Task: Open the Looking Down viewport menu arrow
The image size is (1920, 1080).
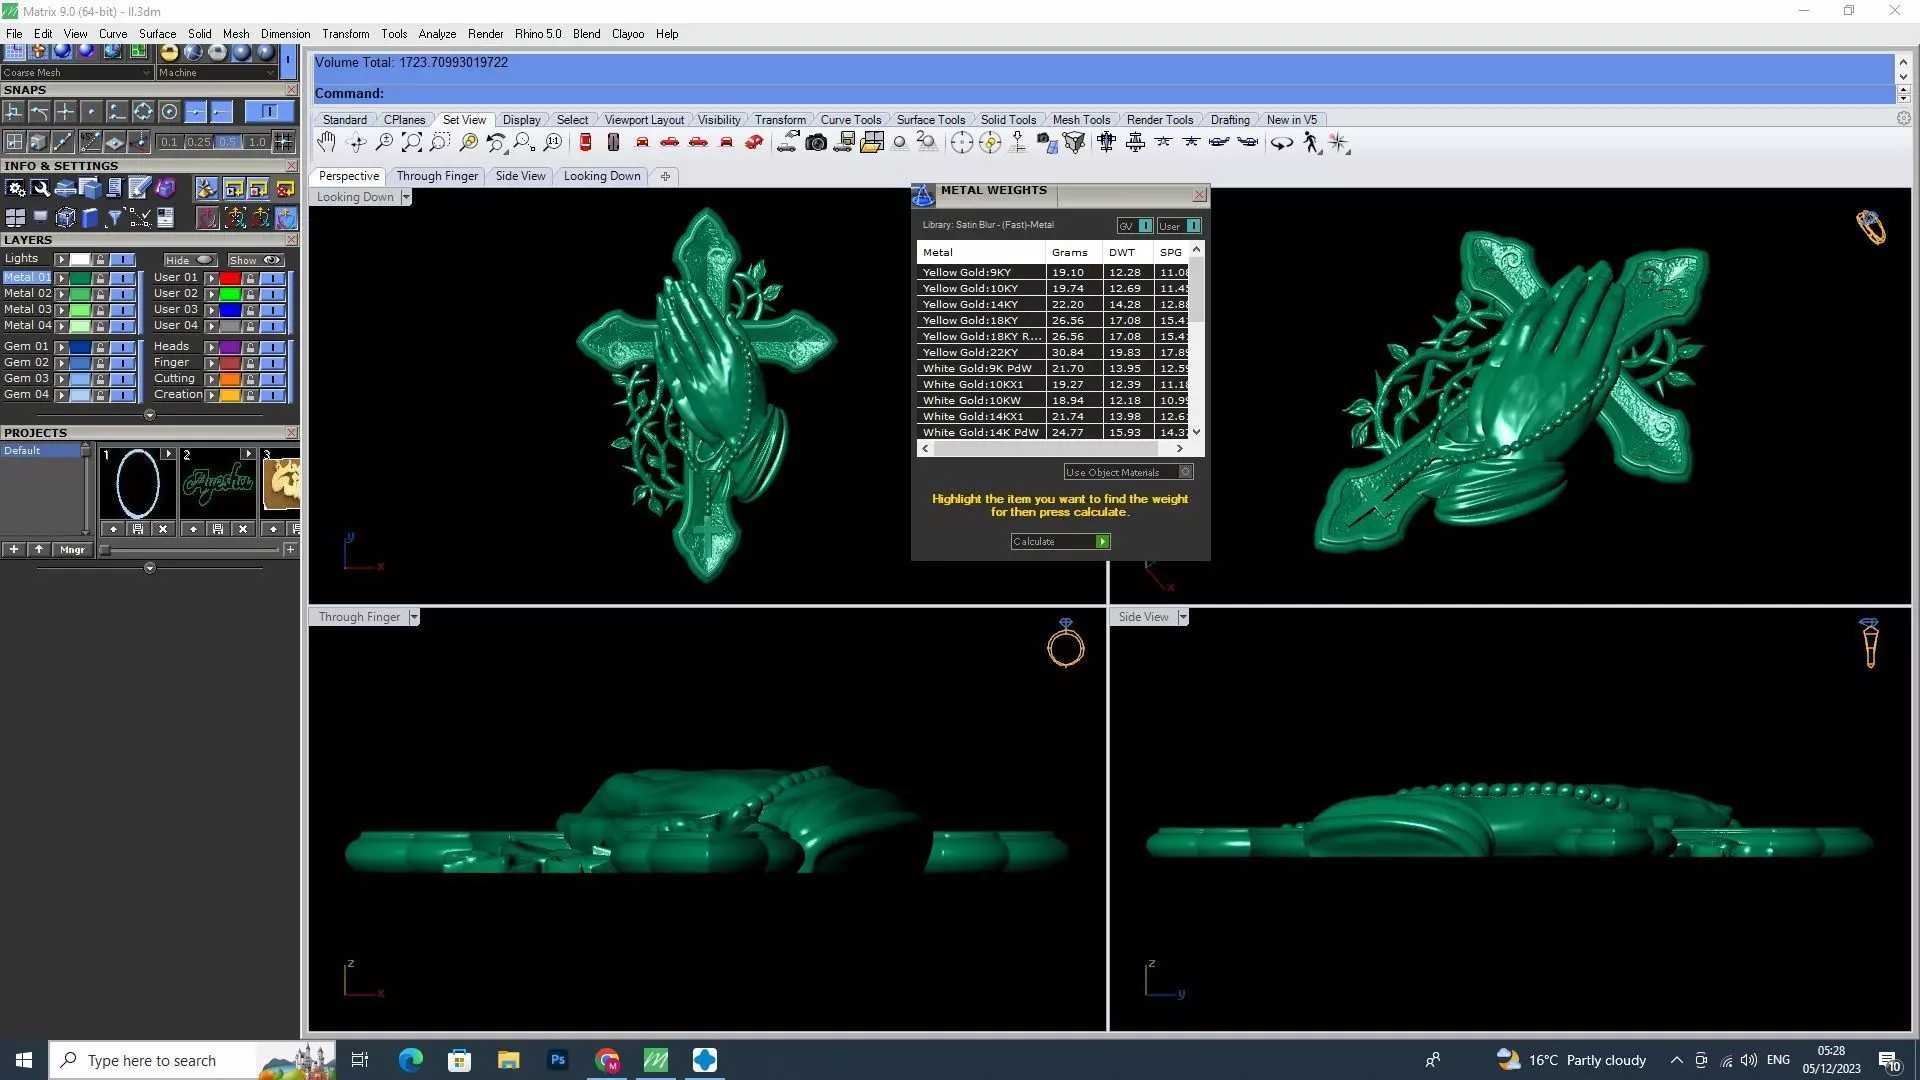Action: (405, 197)
